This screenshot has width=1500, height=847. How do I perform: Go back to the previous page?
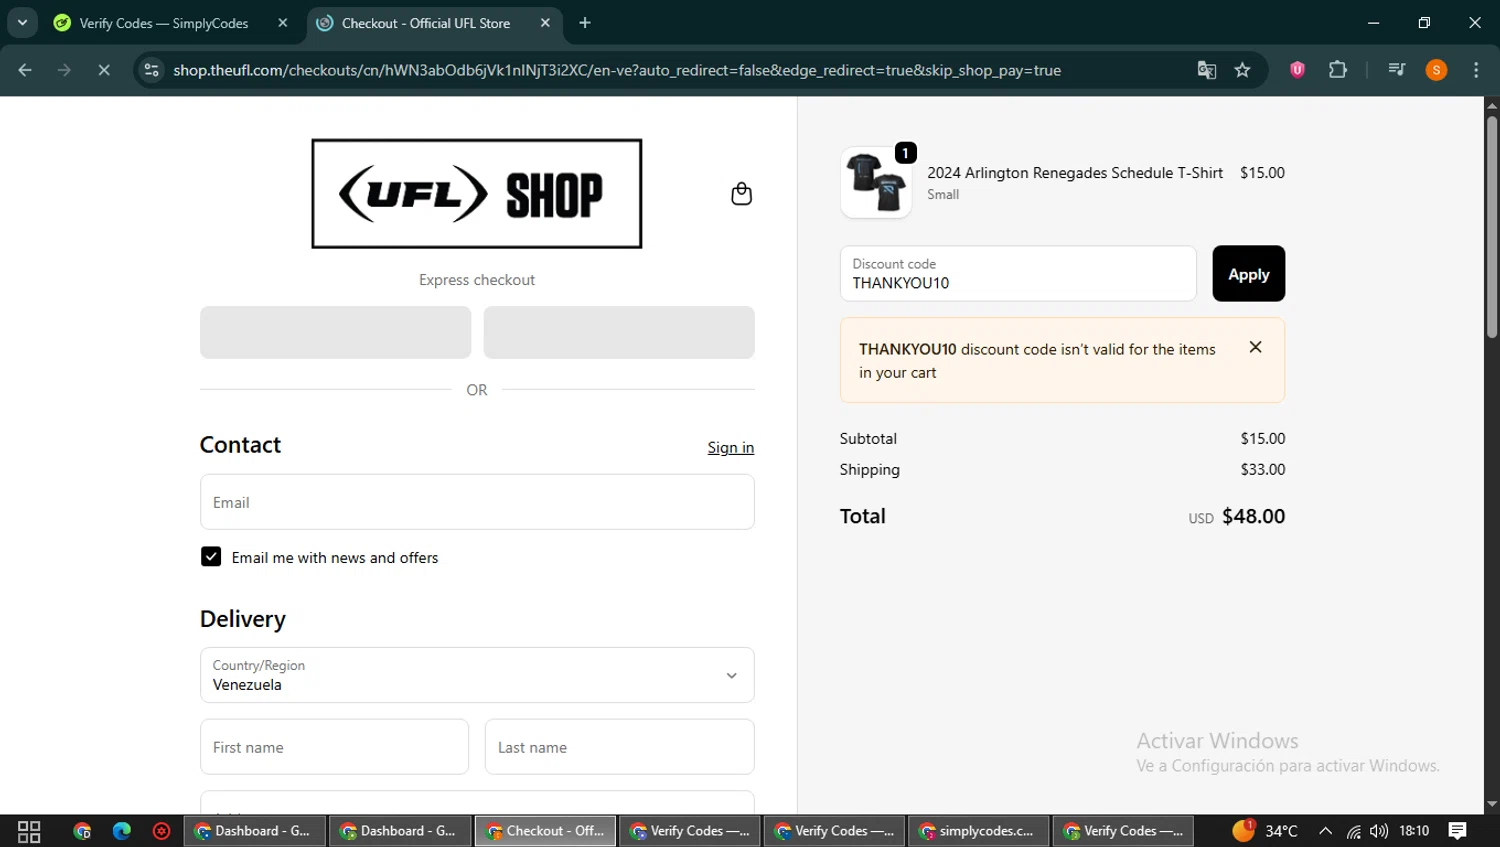(25, 70)
